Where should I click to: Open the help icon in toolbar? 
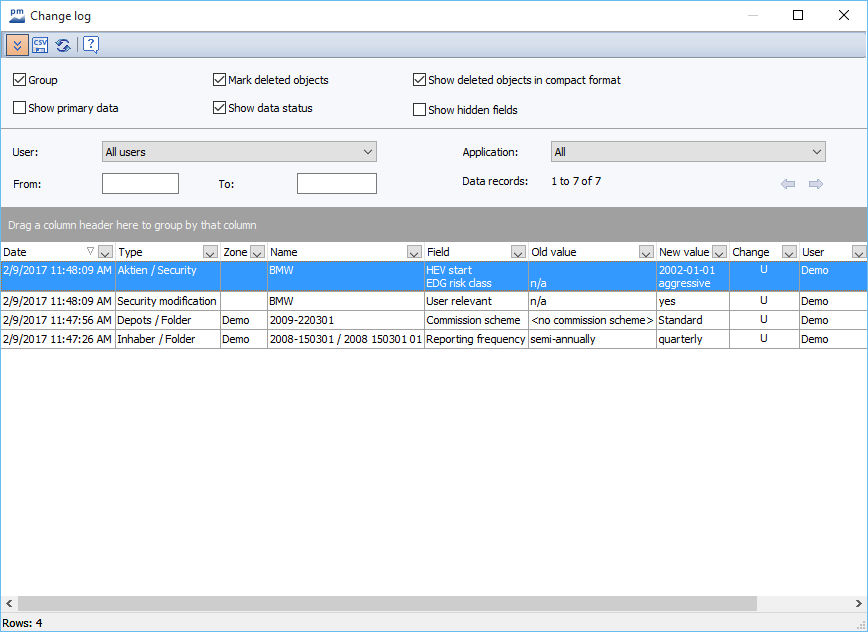tap(90, 45)
